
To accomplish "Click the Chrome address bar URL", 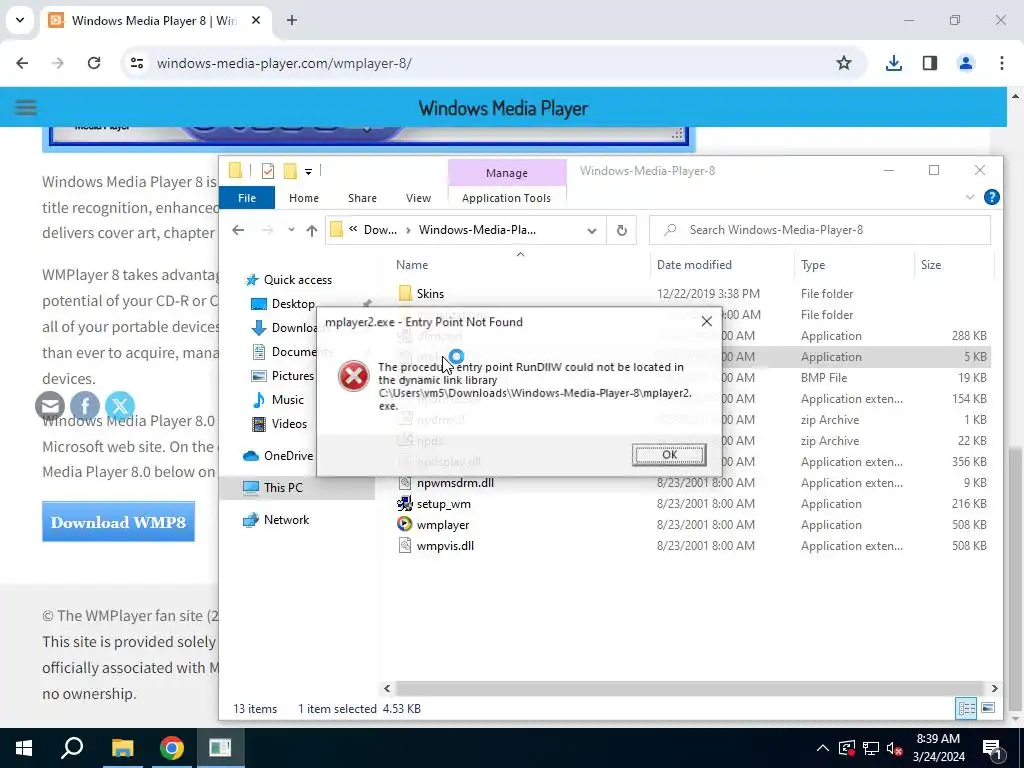I will pos(284,63).
